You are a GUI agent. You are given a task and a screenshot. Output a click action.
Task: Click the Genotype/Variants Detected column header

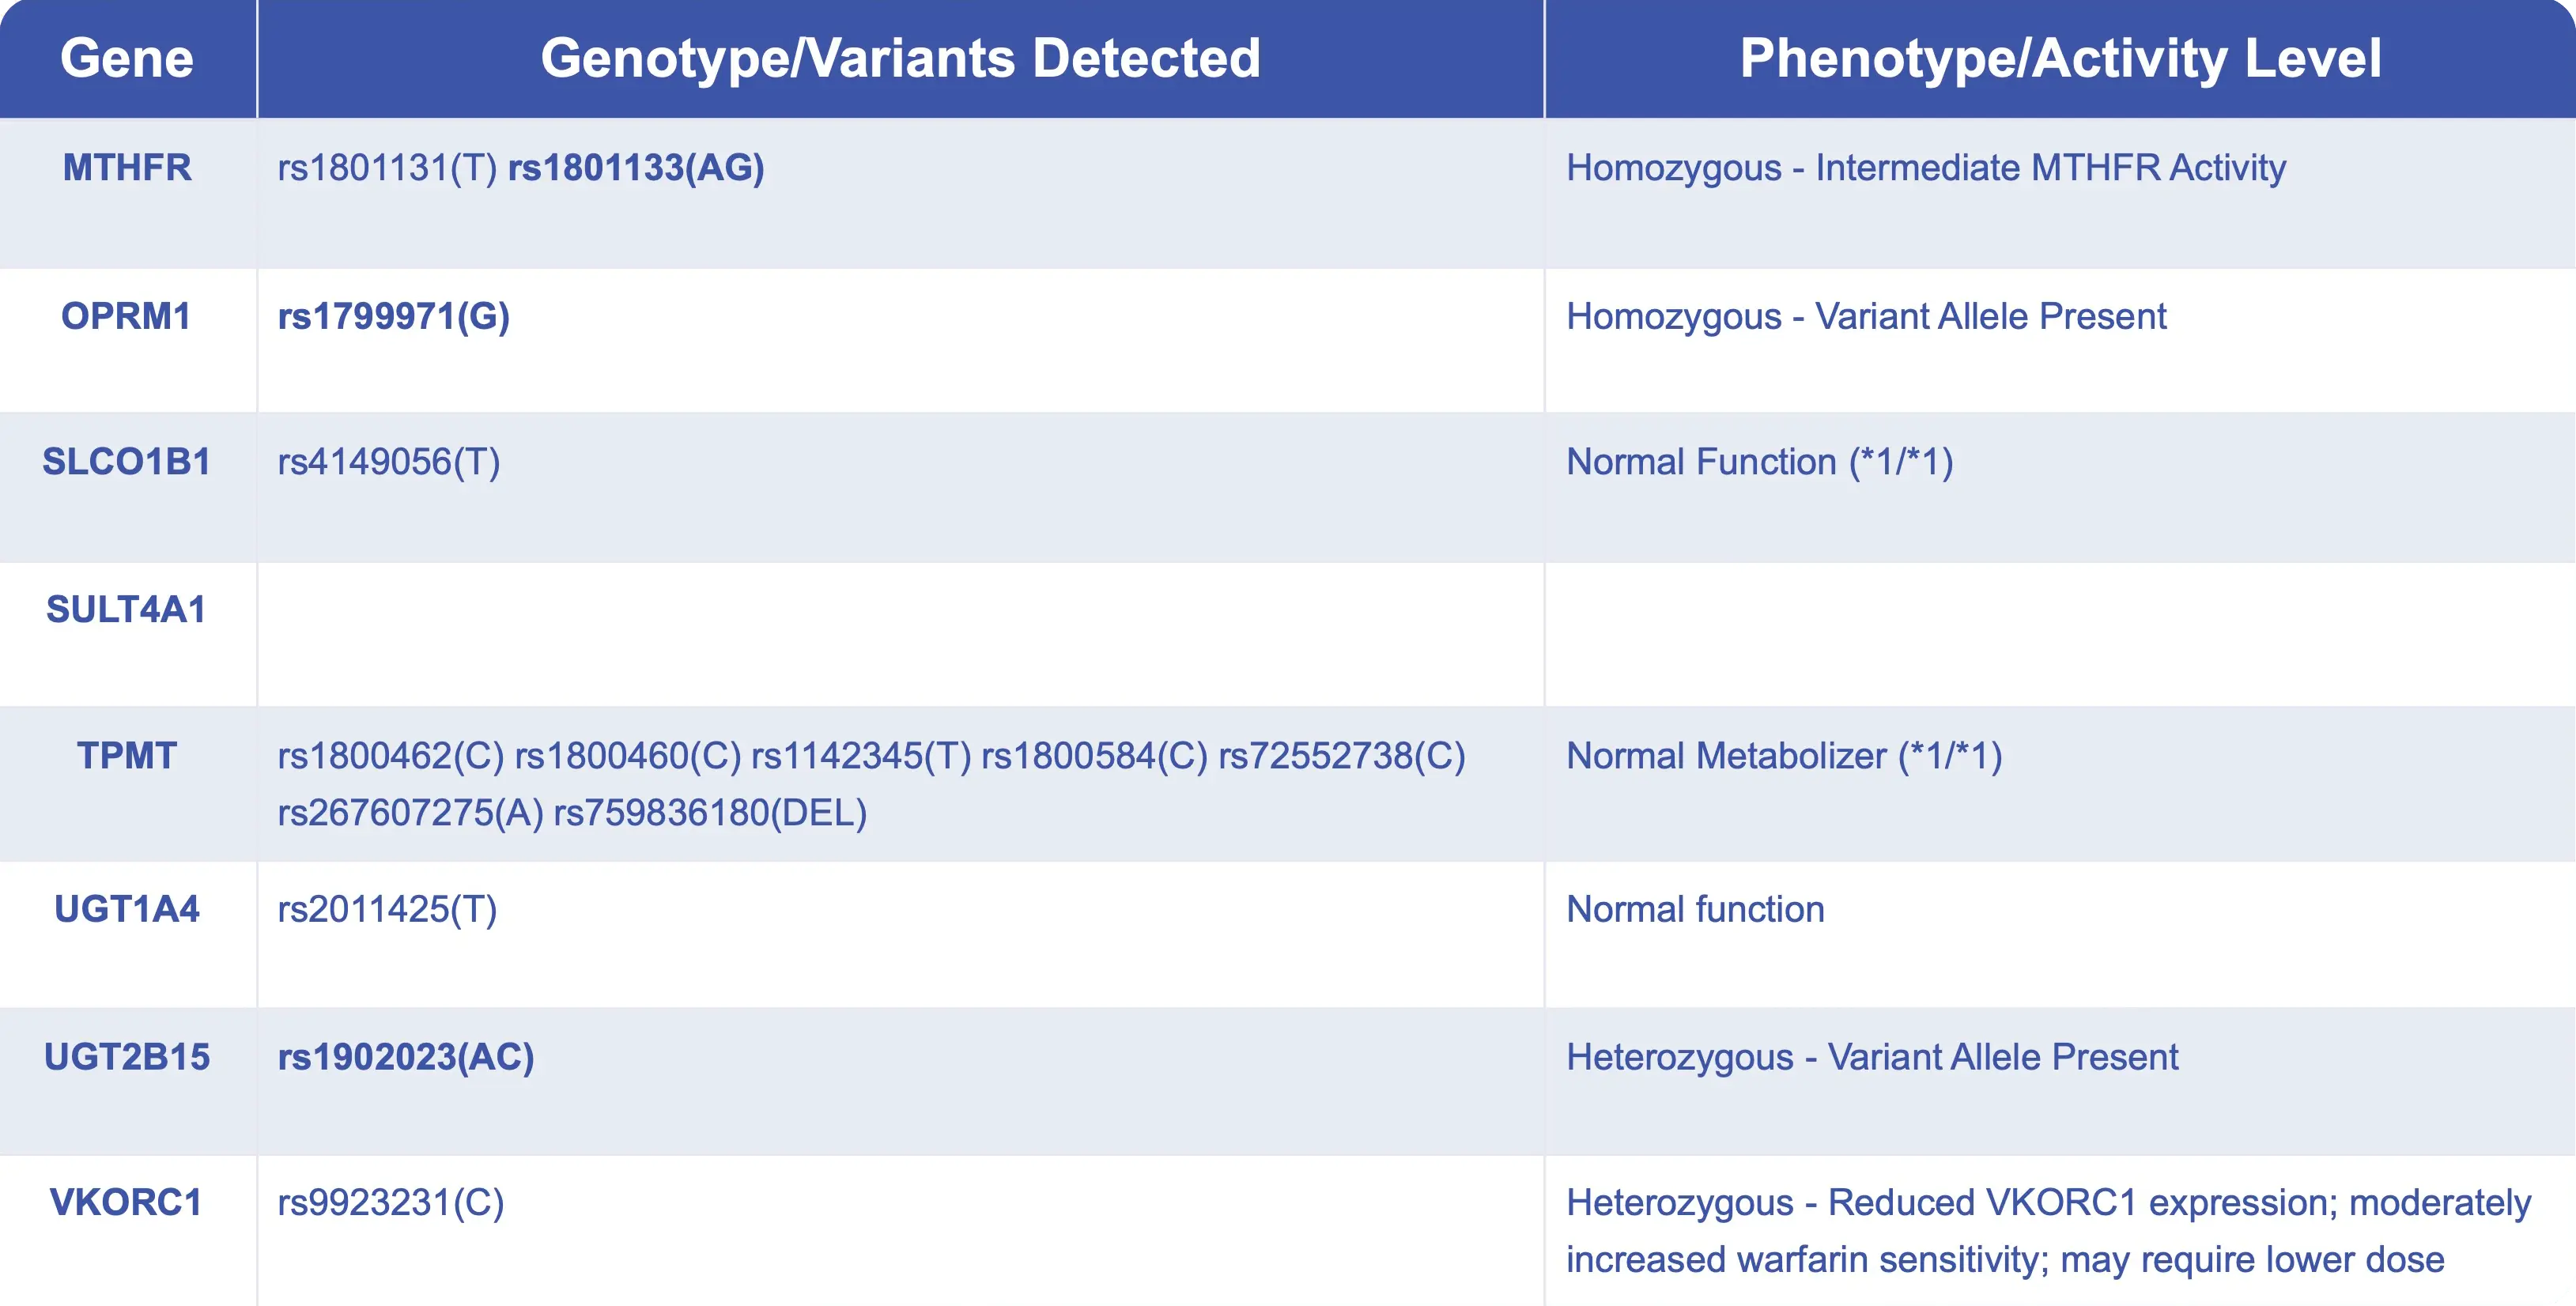[900, 58]
